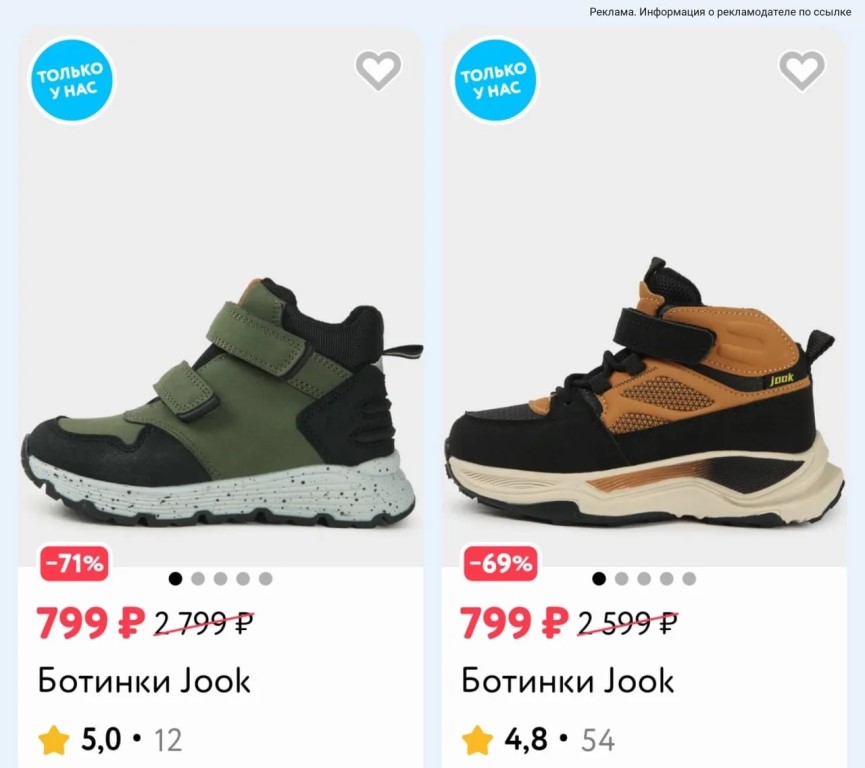Viewport: 865px width, 768px height.
Task: Select fourth image dot for orange boots
Action: pos(666,579)
